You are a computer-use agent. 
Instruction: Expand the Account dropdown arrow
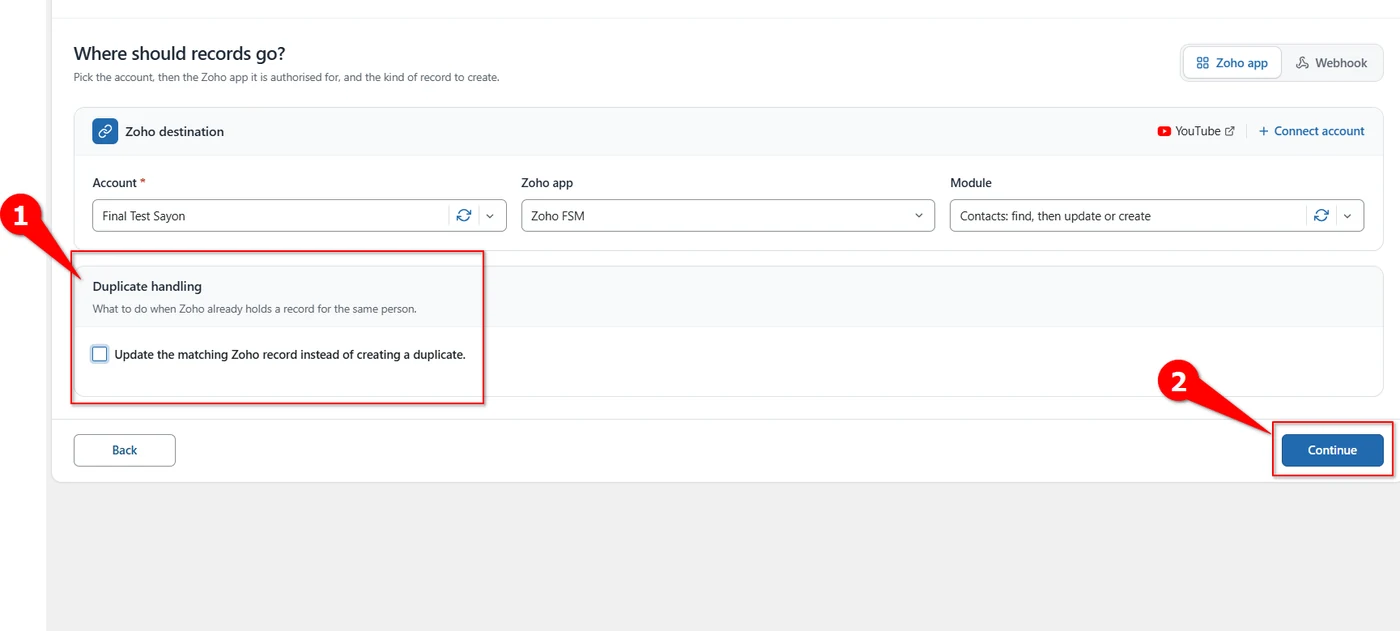(x=490, y=216)
